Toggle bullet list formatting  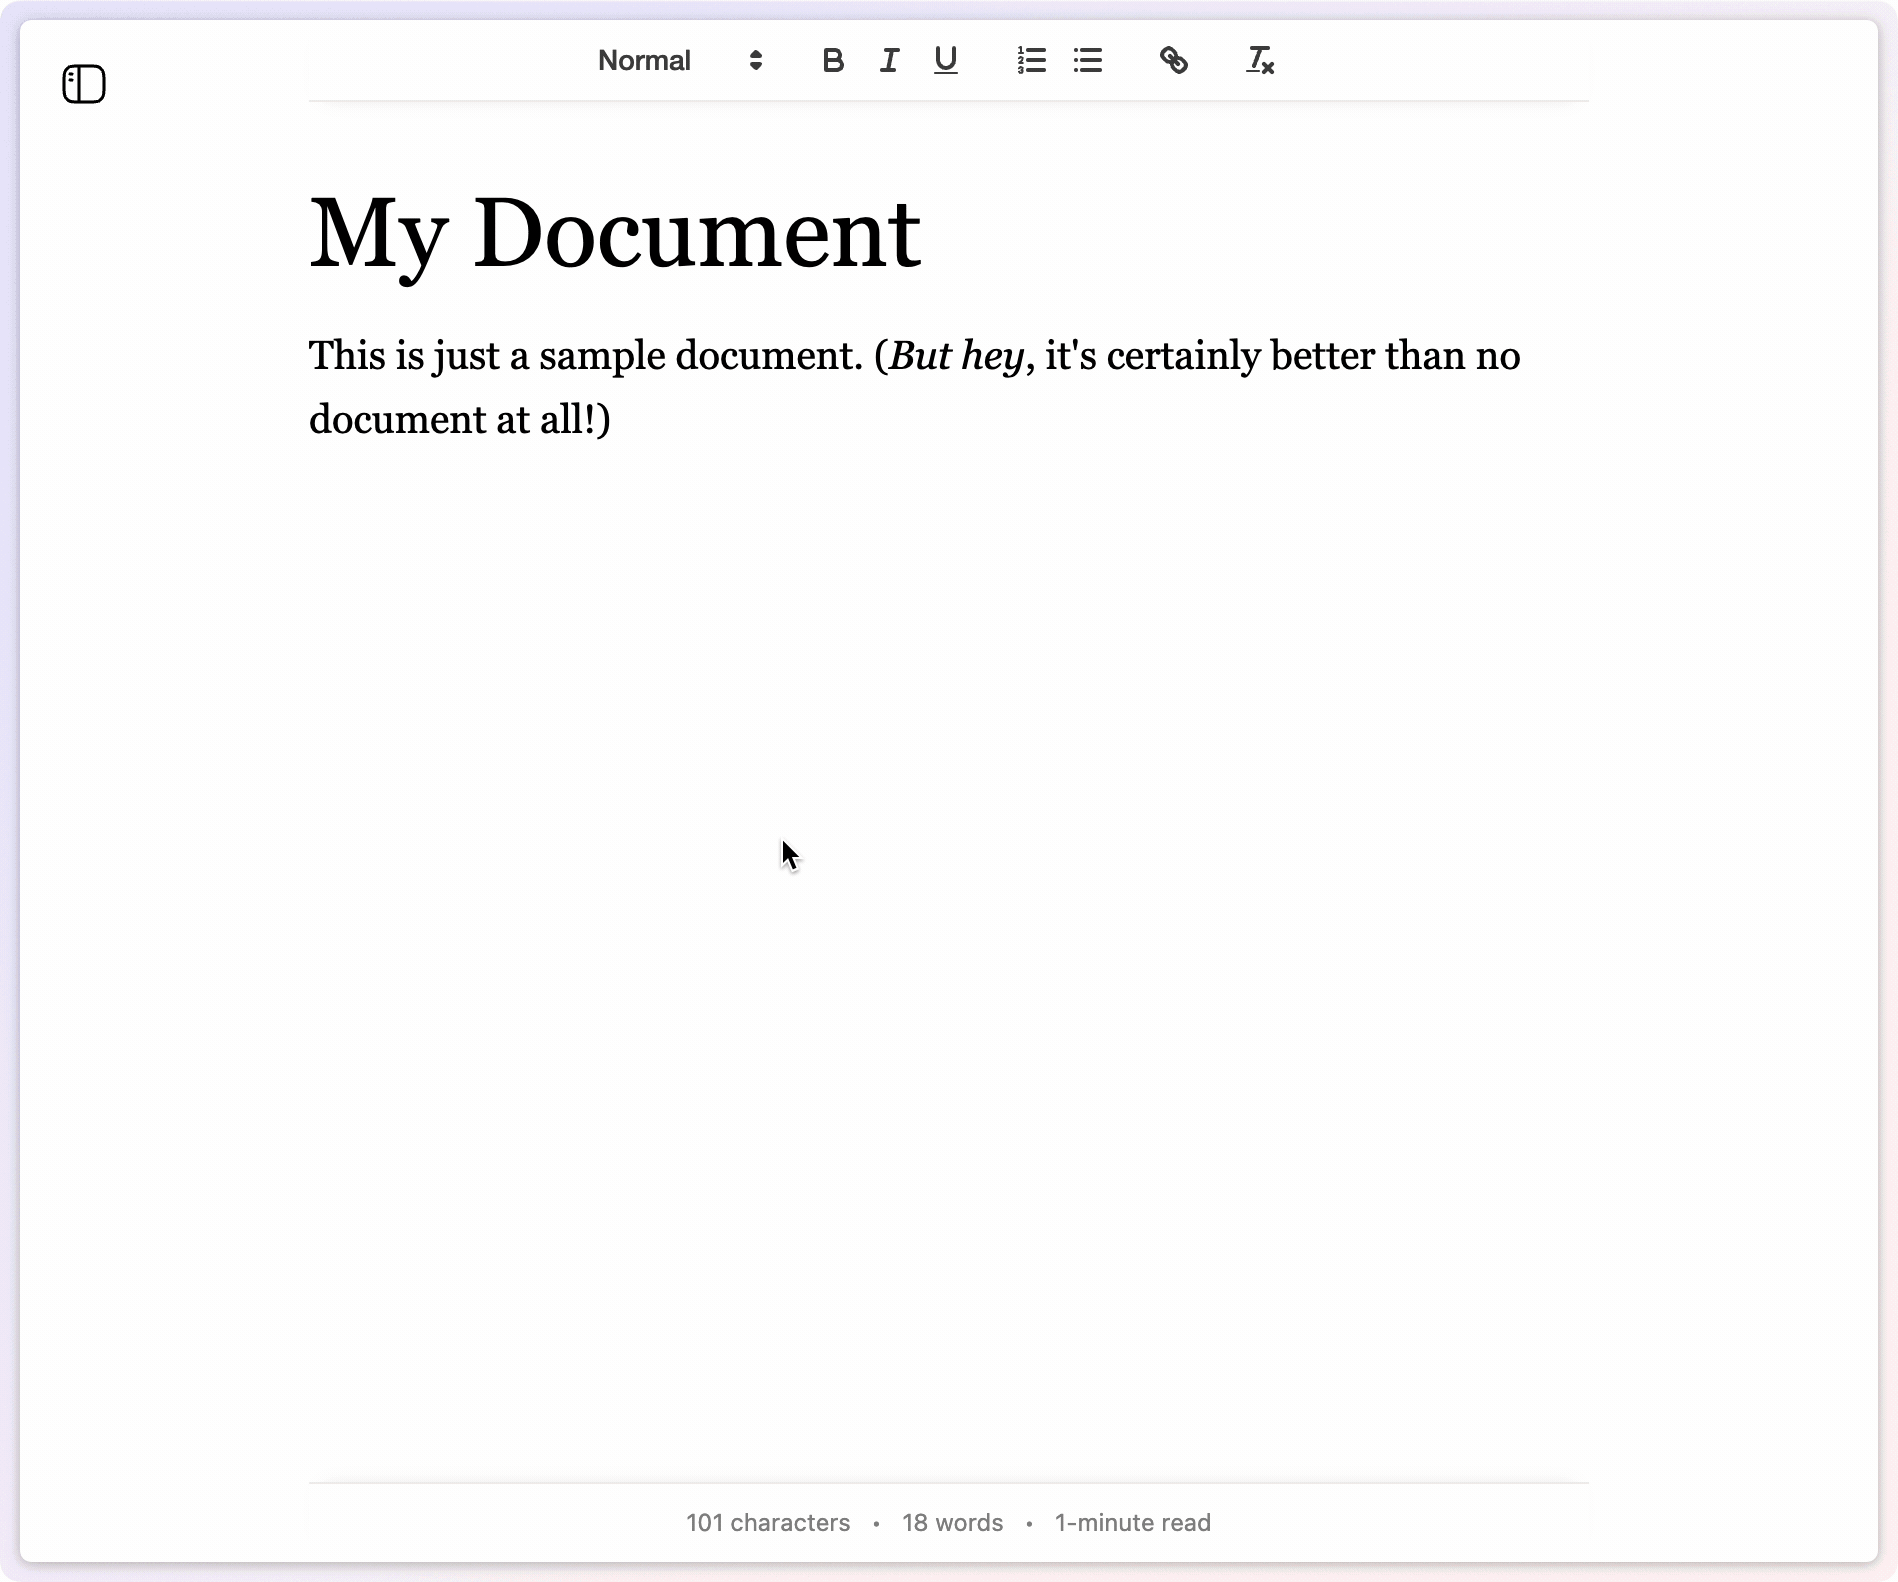click(x=1087, y=61)
